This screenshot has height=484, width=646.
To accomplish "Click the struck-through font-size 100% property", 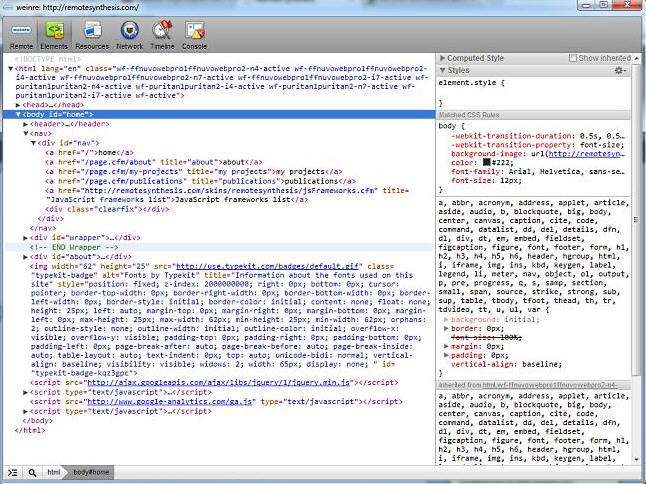I will tap(487, 338).
